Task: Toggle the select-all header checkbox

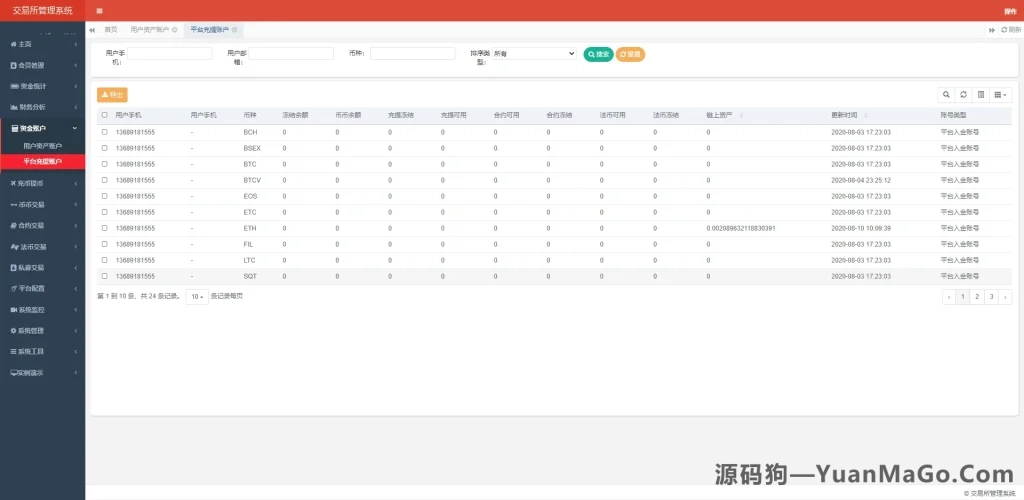Action: pos(104,116)
